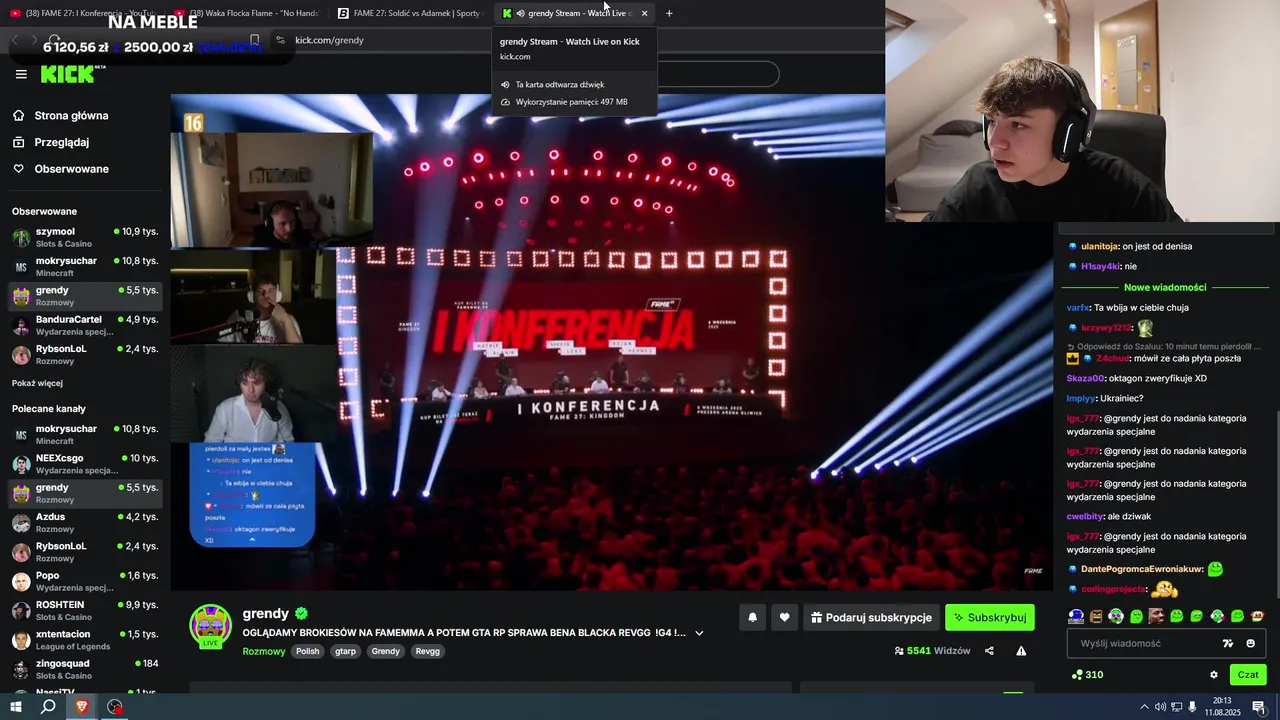Click username DantePogromcaEwroniakuw in chat
Image resolution: width=1280 pixels, height=720 pixels.
click(1142, 569)
